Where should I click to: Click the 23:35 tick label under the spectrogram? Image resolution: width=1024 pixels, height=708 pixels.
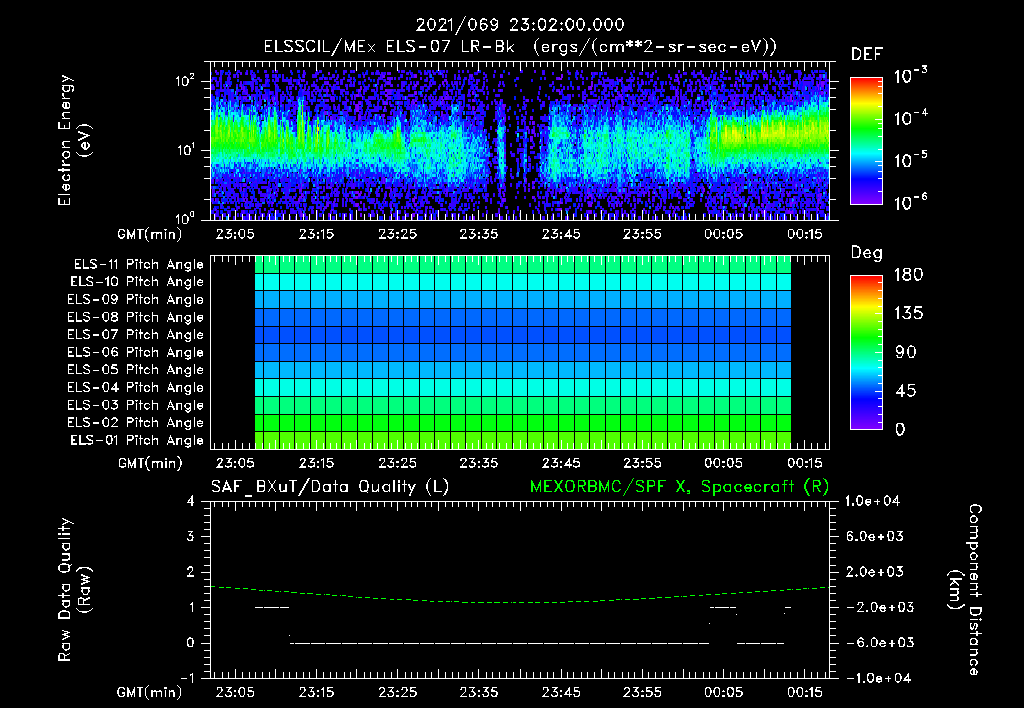pyautogui.click(x=478, y=234)
